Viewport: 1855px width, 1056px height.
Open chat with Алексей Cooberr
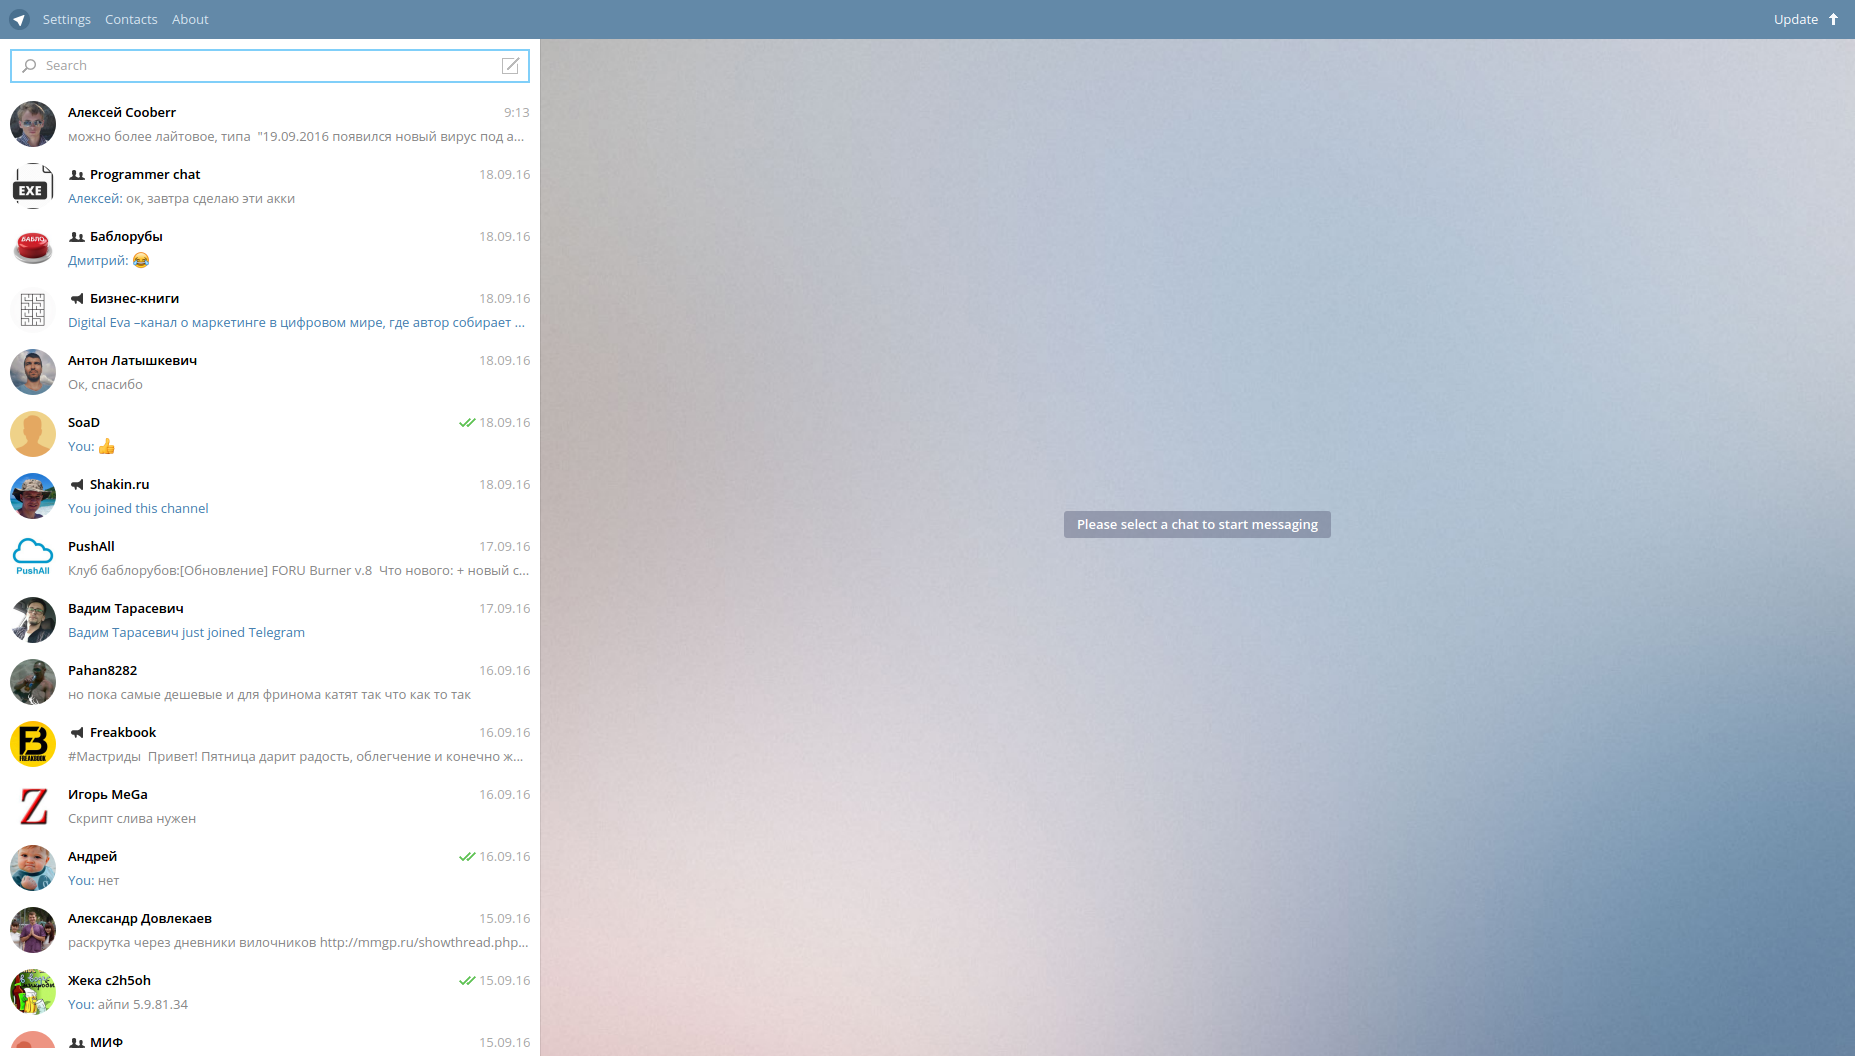(x=270, y=124)
